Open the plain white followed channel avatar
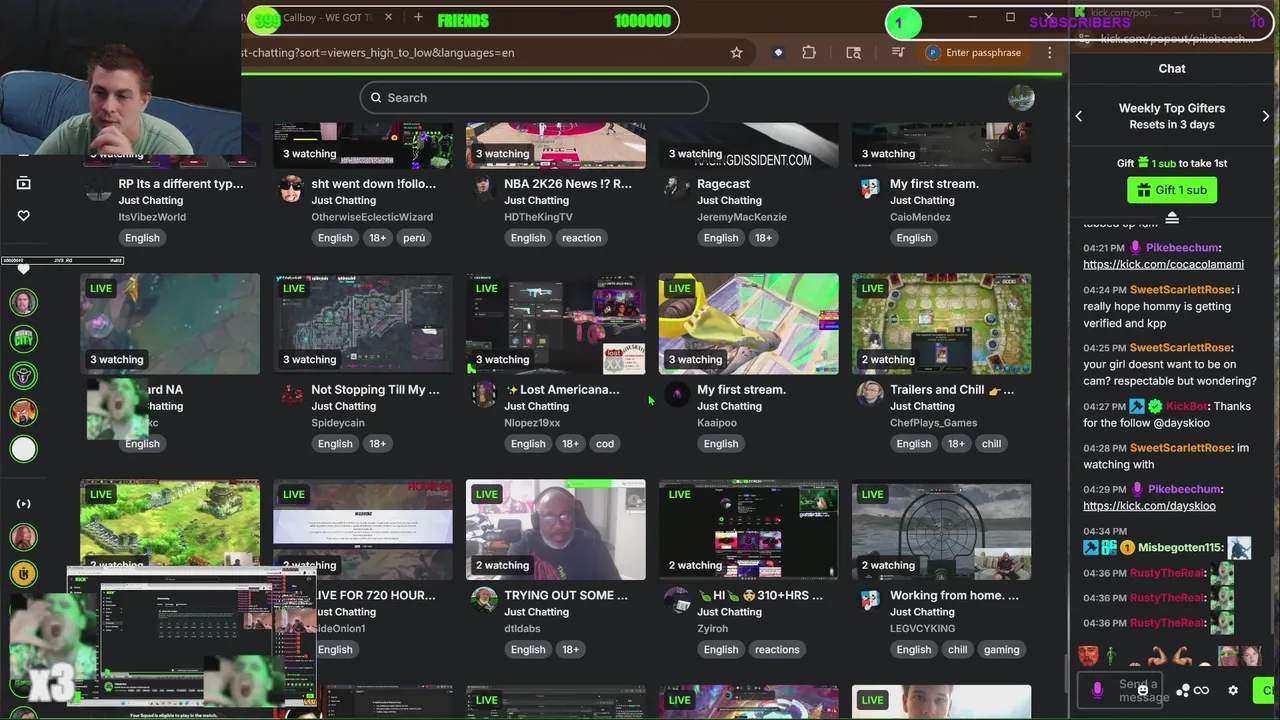This screenshot has width=1280, height=720. pyautogui.click(x=24, y=449)
